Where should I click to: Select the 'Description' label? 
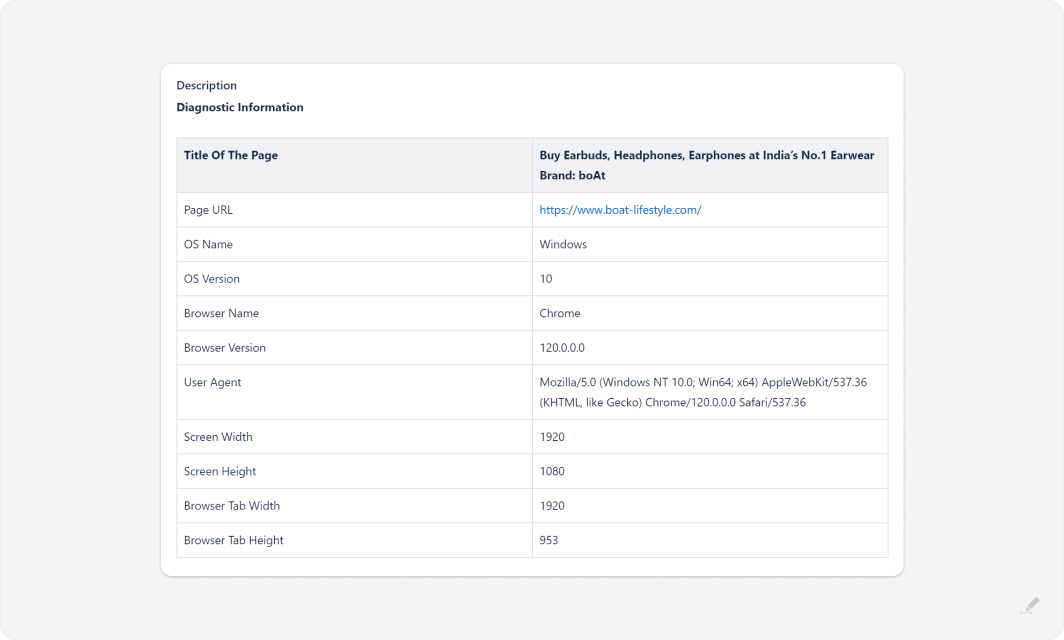click(206, 86)
